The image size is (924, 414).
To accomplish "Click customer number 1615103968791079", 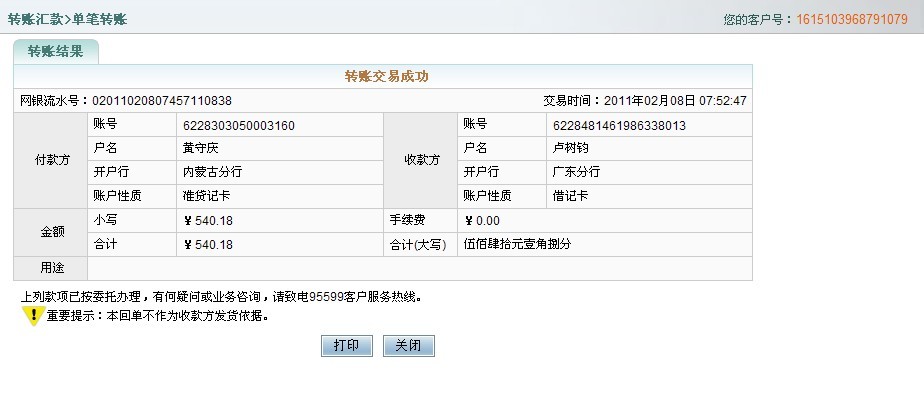I will pyautogui.click(x=852, y=19).
